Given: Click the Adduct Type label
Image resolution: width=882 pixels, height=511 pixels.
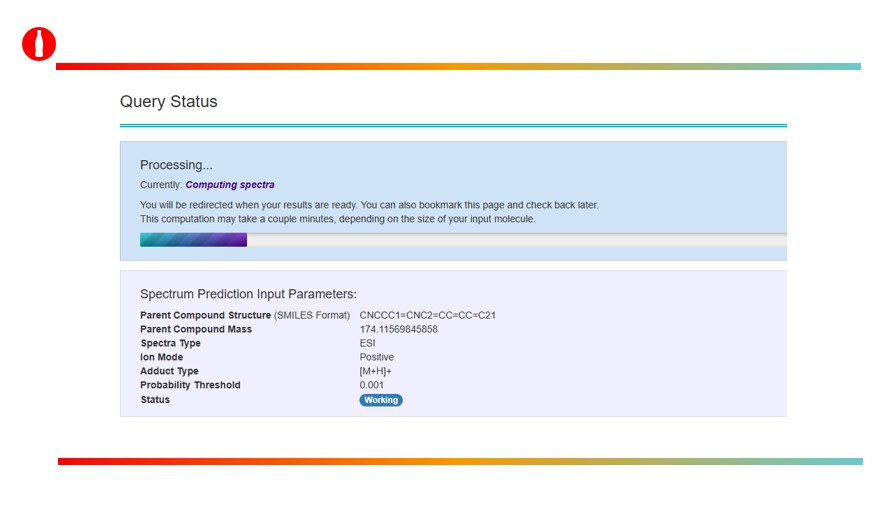Looking at the screenshot, I should (169, 371).
